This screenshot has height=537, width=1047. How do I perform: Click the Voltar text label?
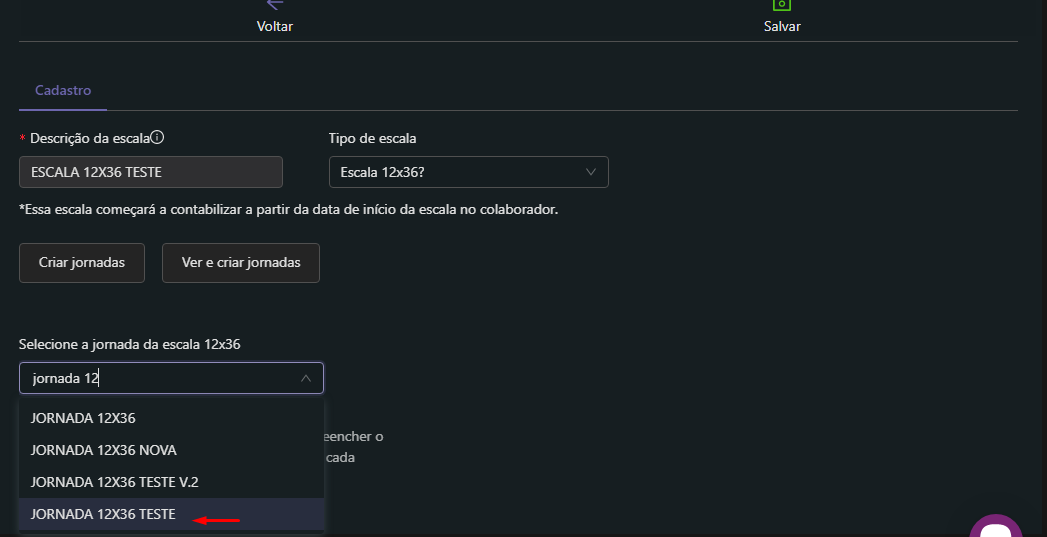[275, 26]
